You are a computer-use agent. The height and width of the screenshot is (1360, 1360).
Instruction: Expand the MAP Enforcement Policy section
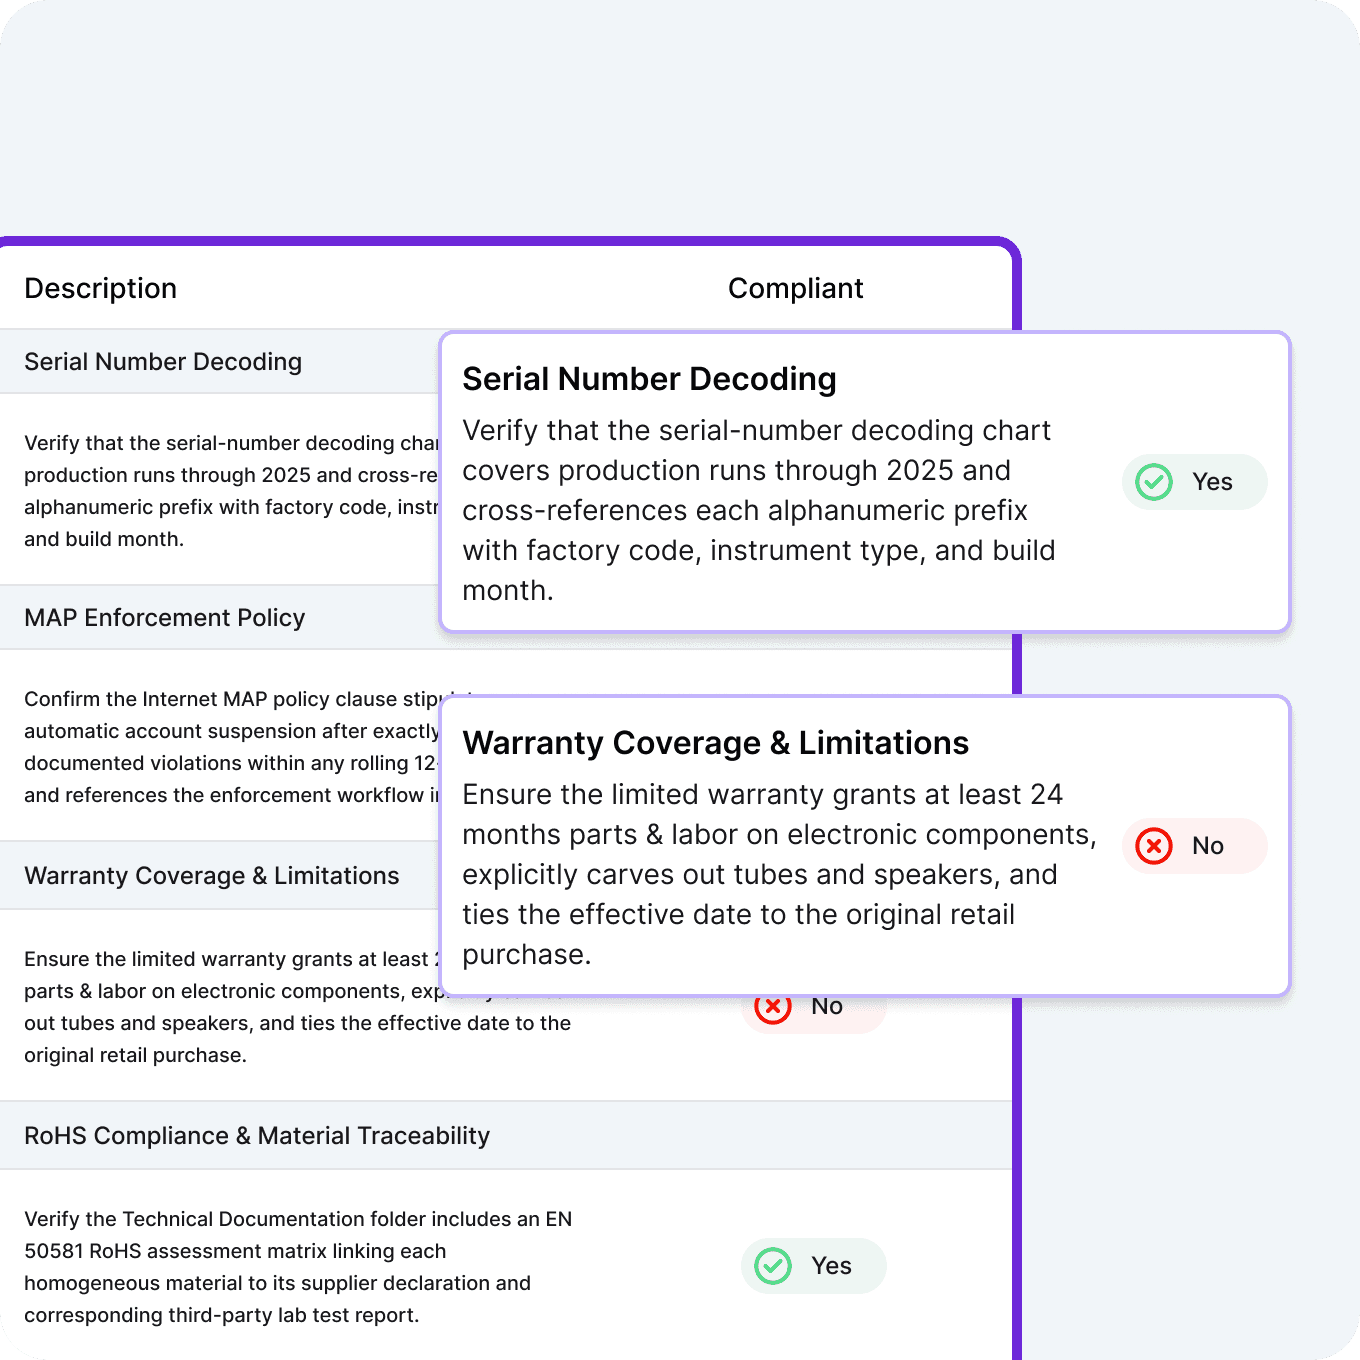(x=165, y=617)
